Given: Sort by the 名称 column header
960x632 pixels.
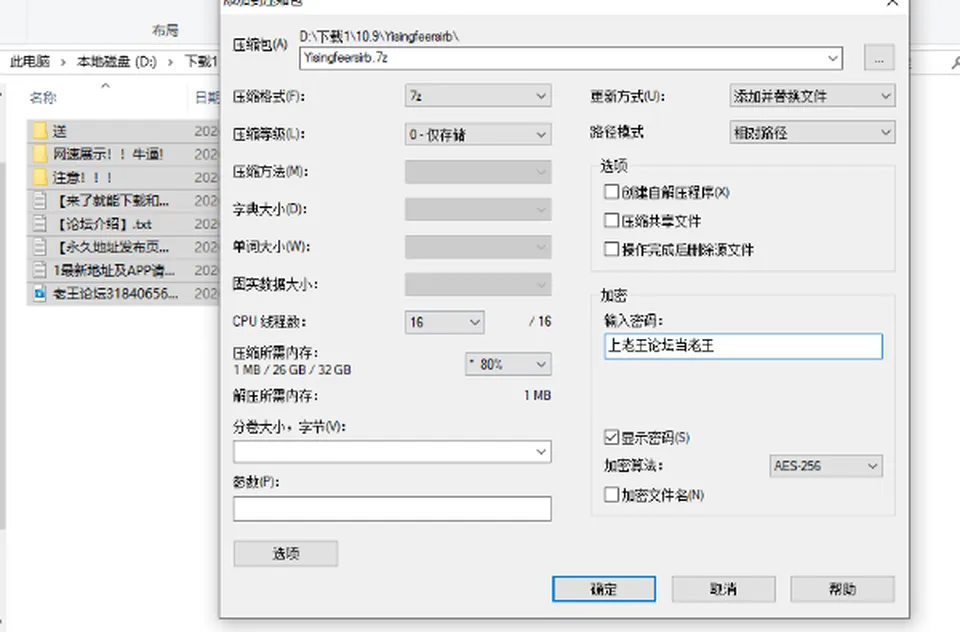Looking at the screenshot, I should tap(43, 97).
